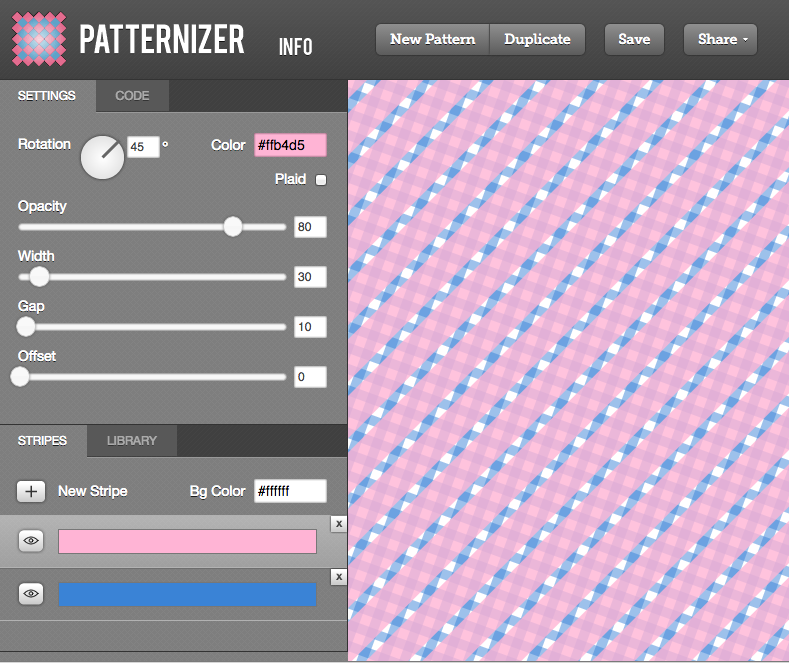Click the Duplicate button
This screenshot has height=663, width=789.
coord(537,39)
